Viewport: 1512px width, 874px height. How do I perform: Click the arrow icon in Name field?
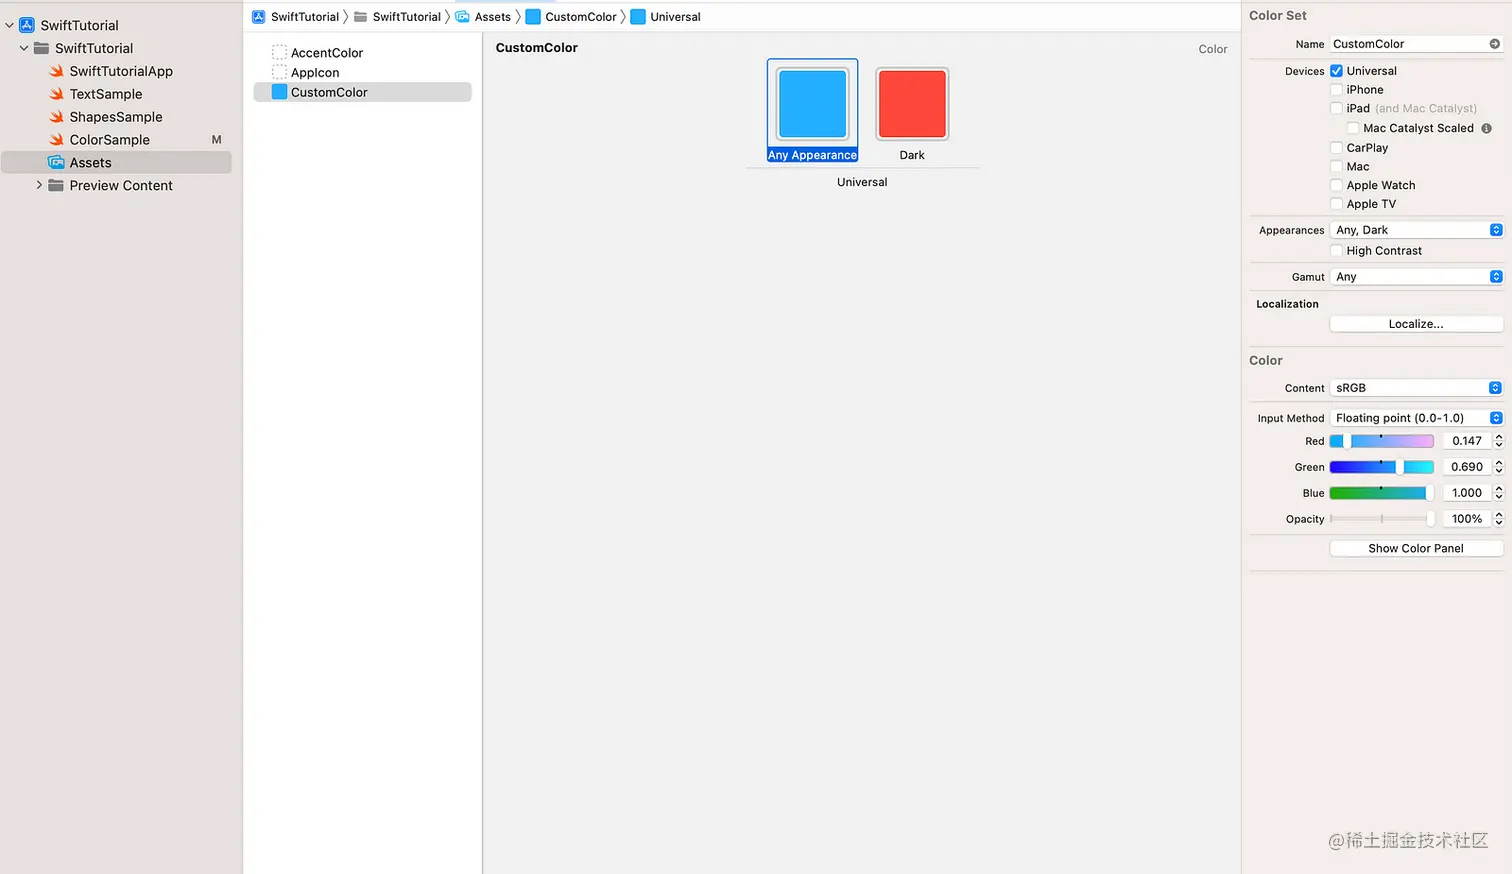(1494, 44)
